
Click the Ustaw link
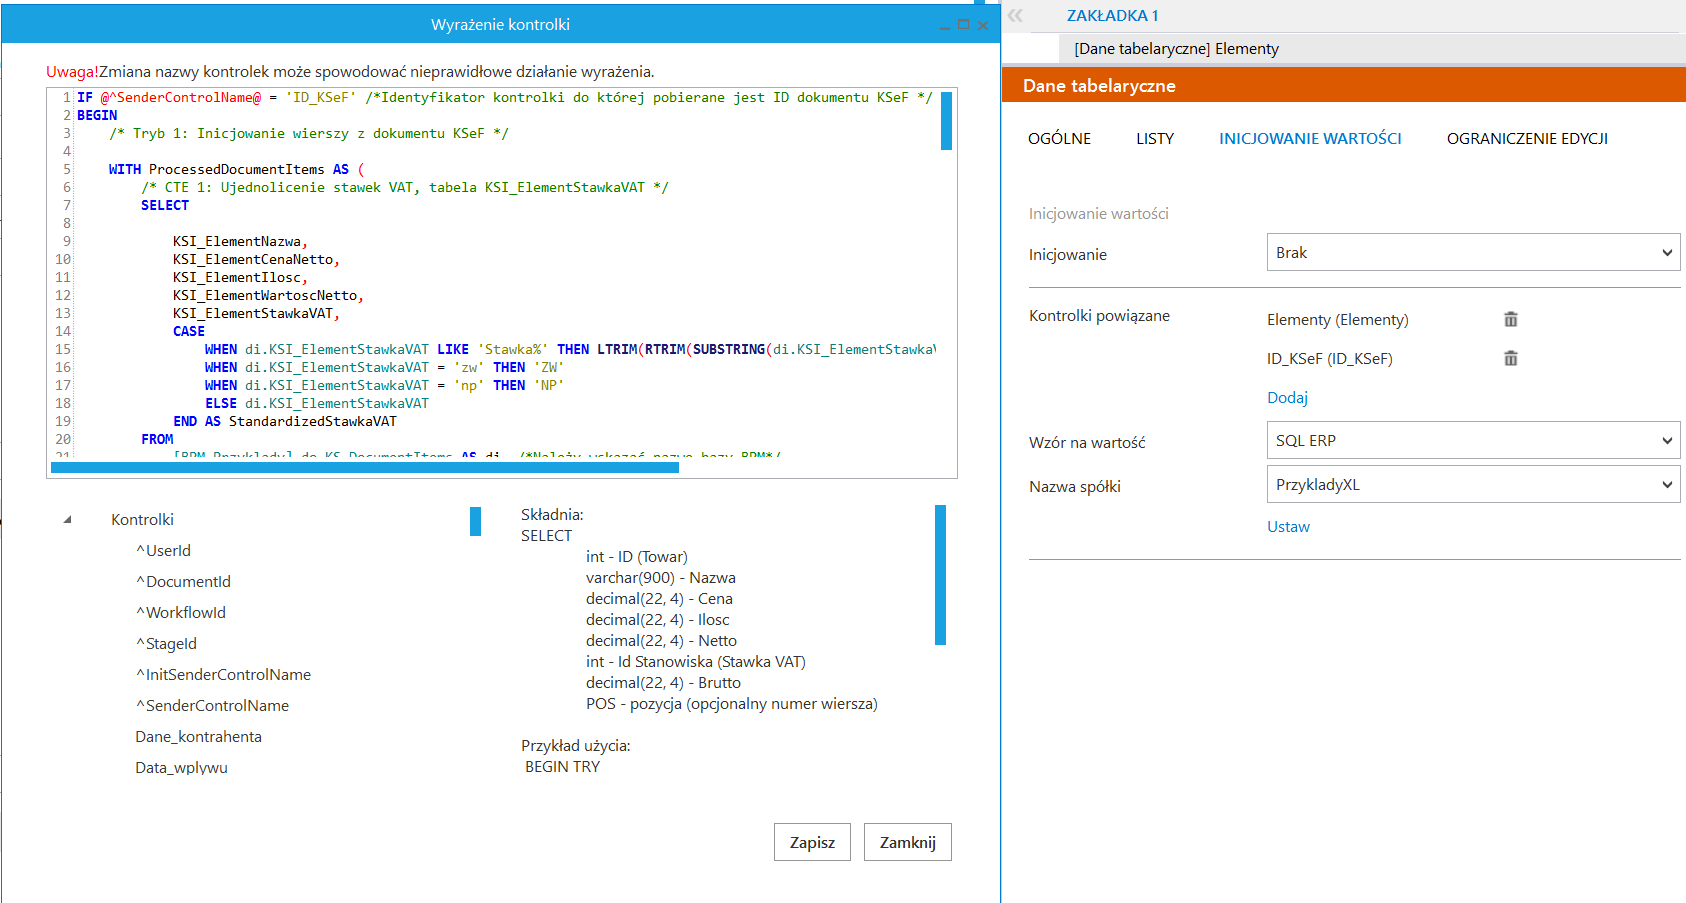tap(1288, 527)
